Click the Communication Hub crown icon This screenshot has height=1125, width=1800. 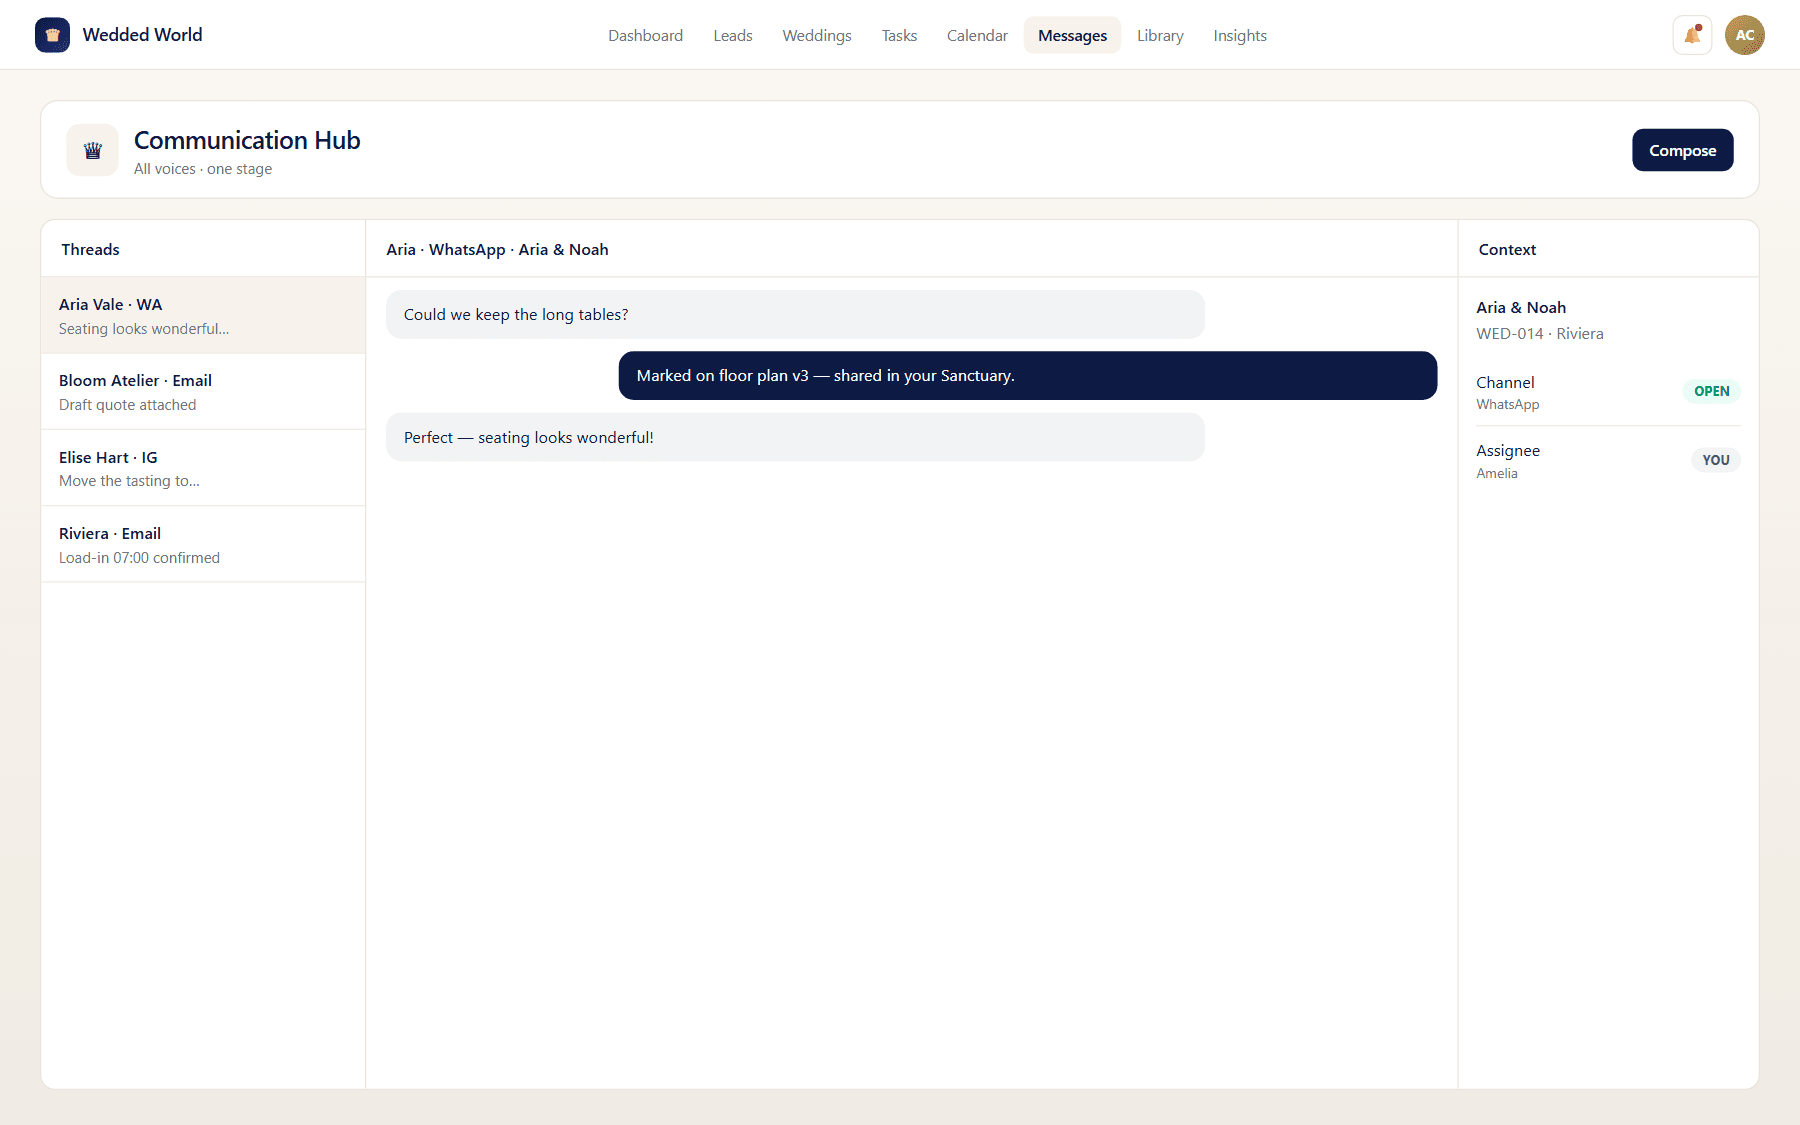pyautogui.click(x=93, y=150)
